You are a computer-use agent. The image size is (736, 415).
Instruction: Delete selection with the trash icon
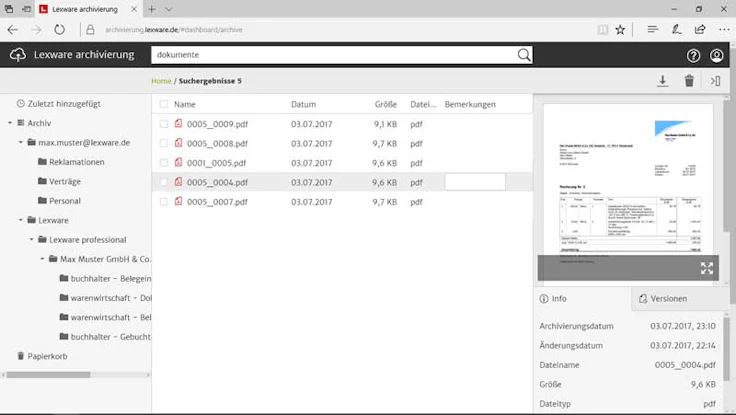689,81
